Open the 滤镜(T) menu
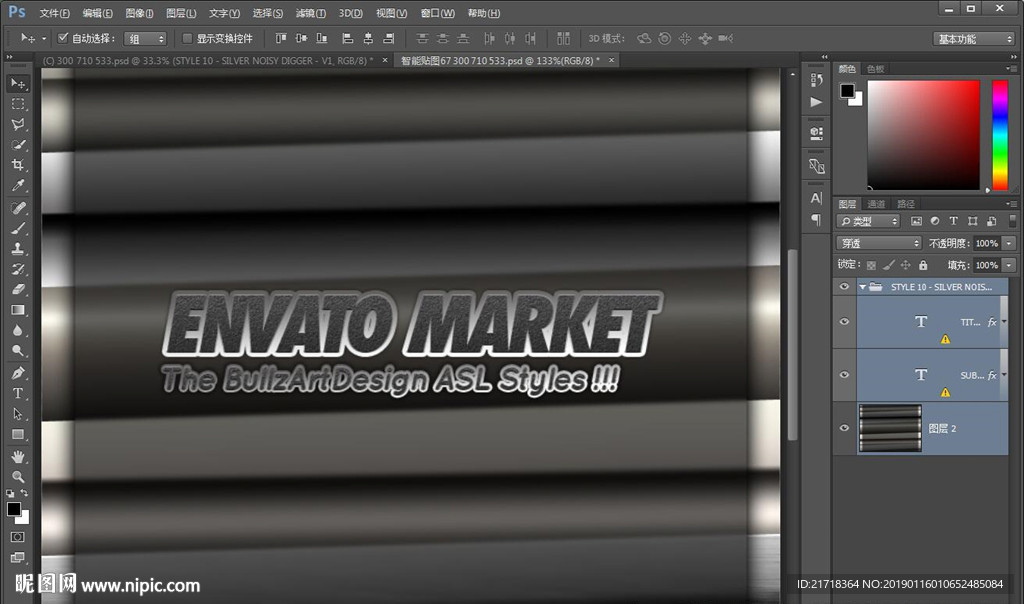The height and width of the screenshot is (604, 1024). (311, 13)
